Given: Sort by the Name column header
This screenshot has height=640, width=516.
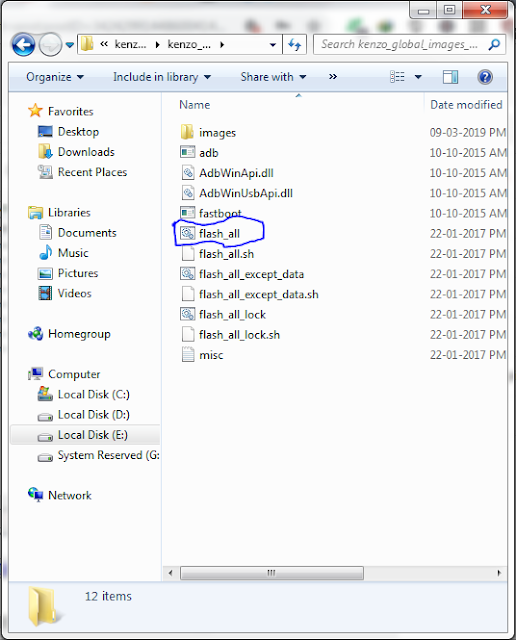Looking at the screenshot, I should click(x=195, y=105).
